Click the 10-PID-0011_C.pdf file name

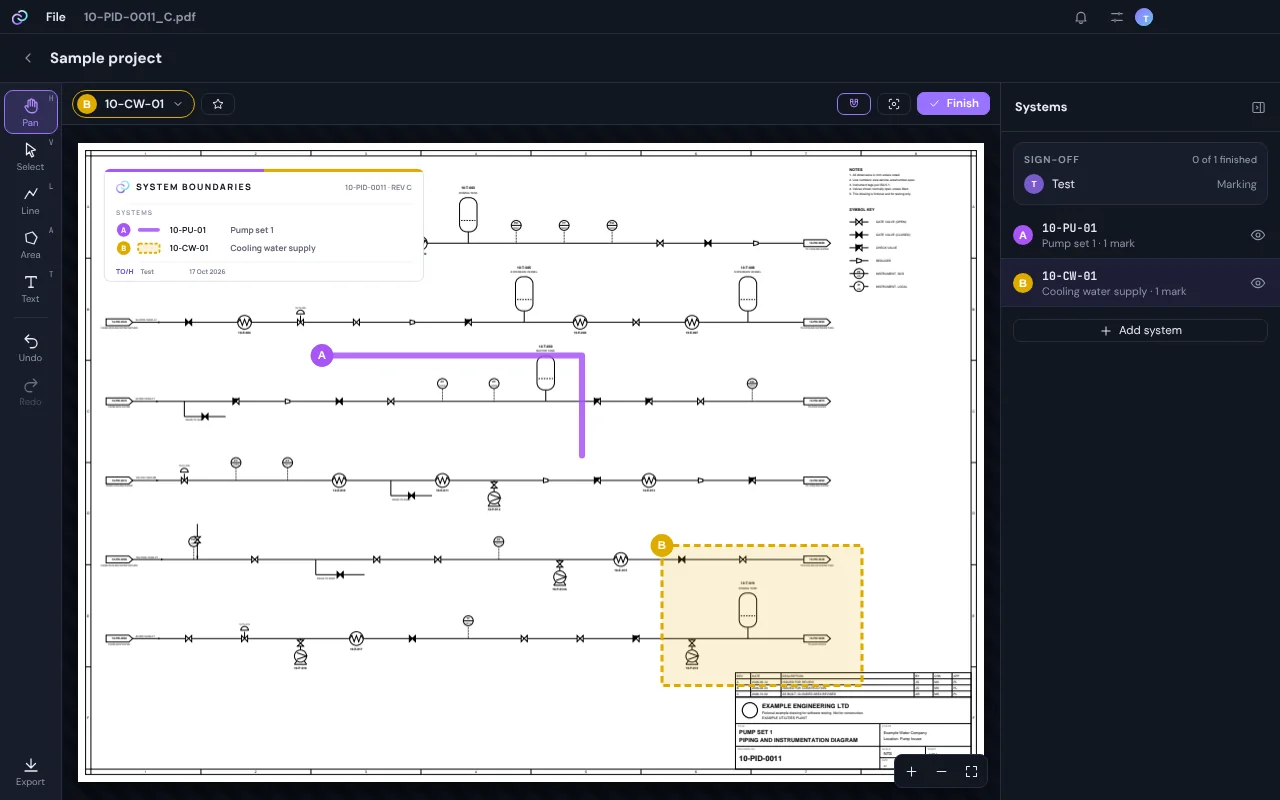point(139,17)
